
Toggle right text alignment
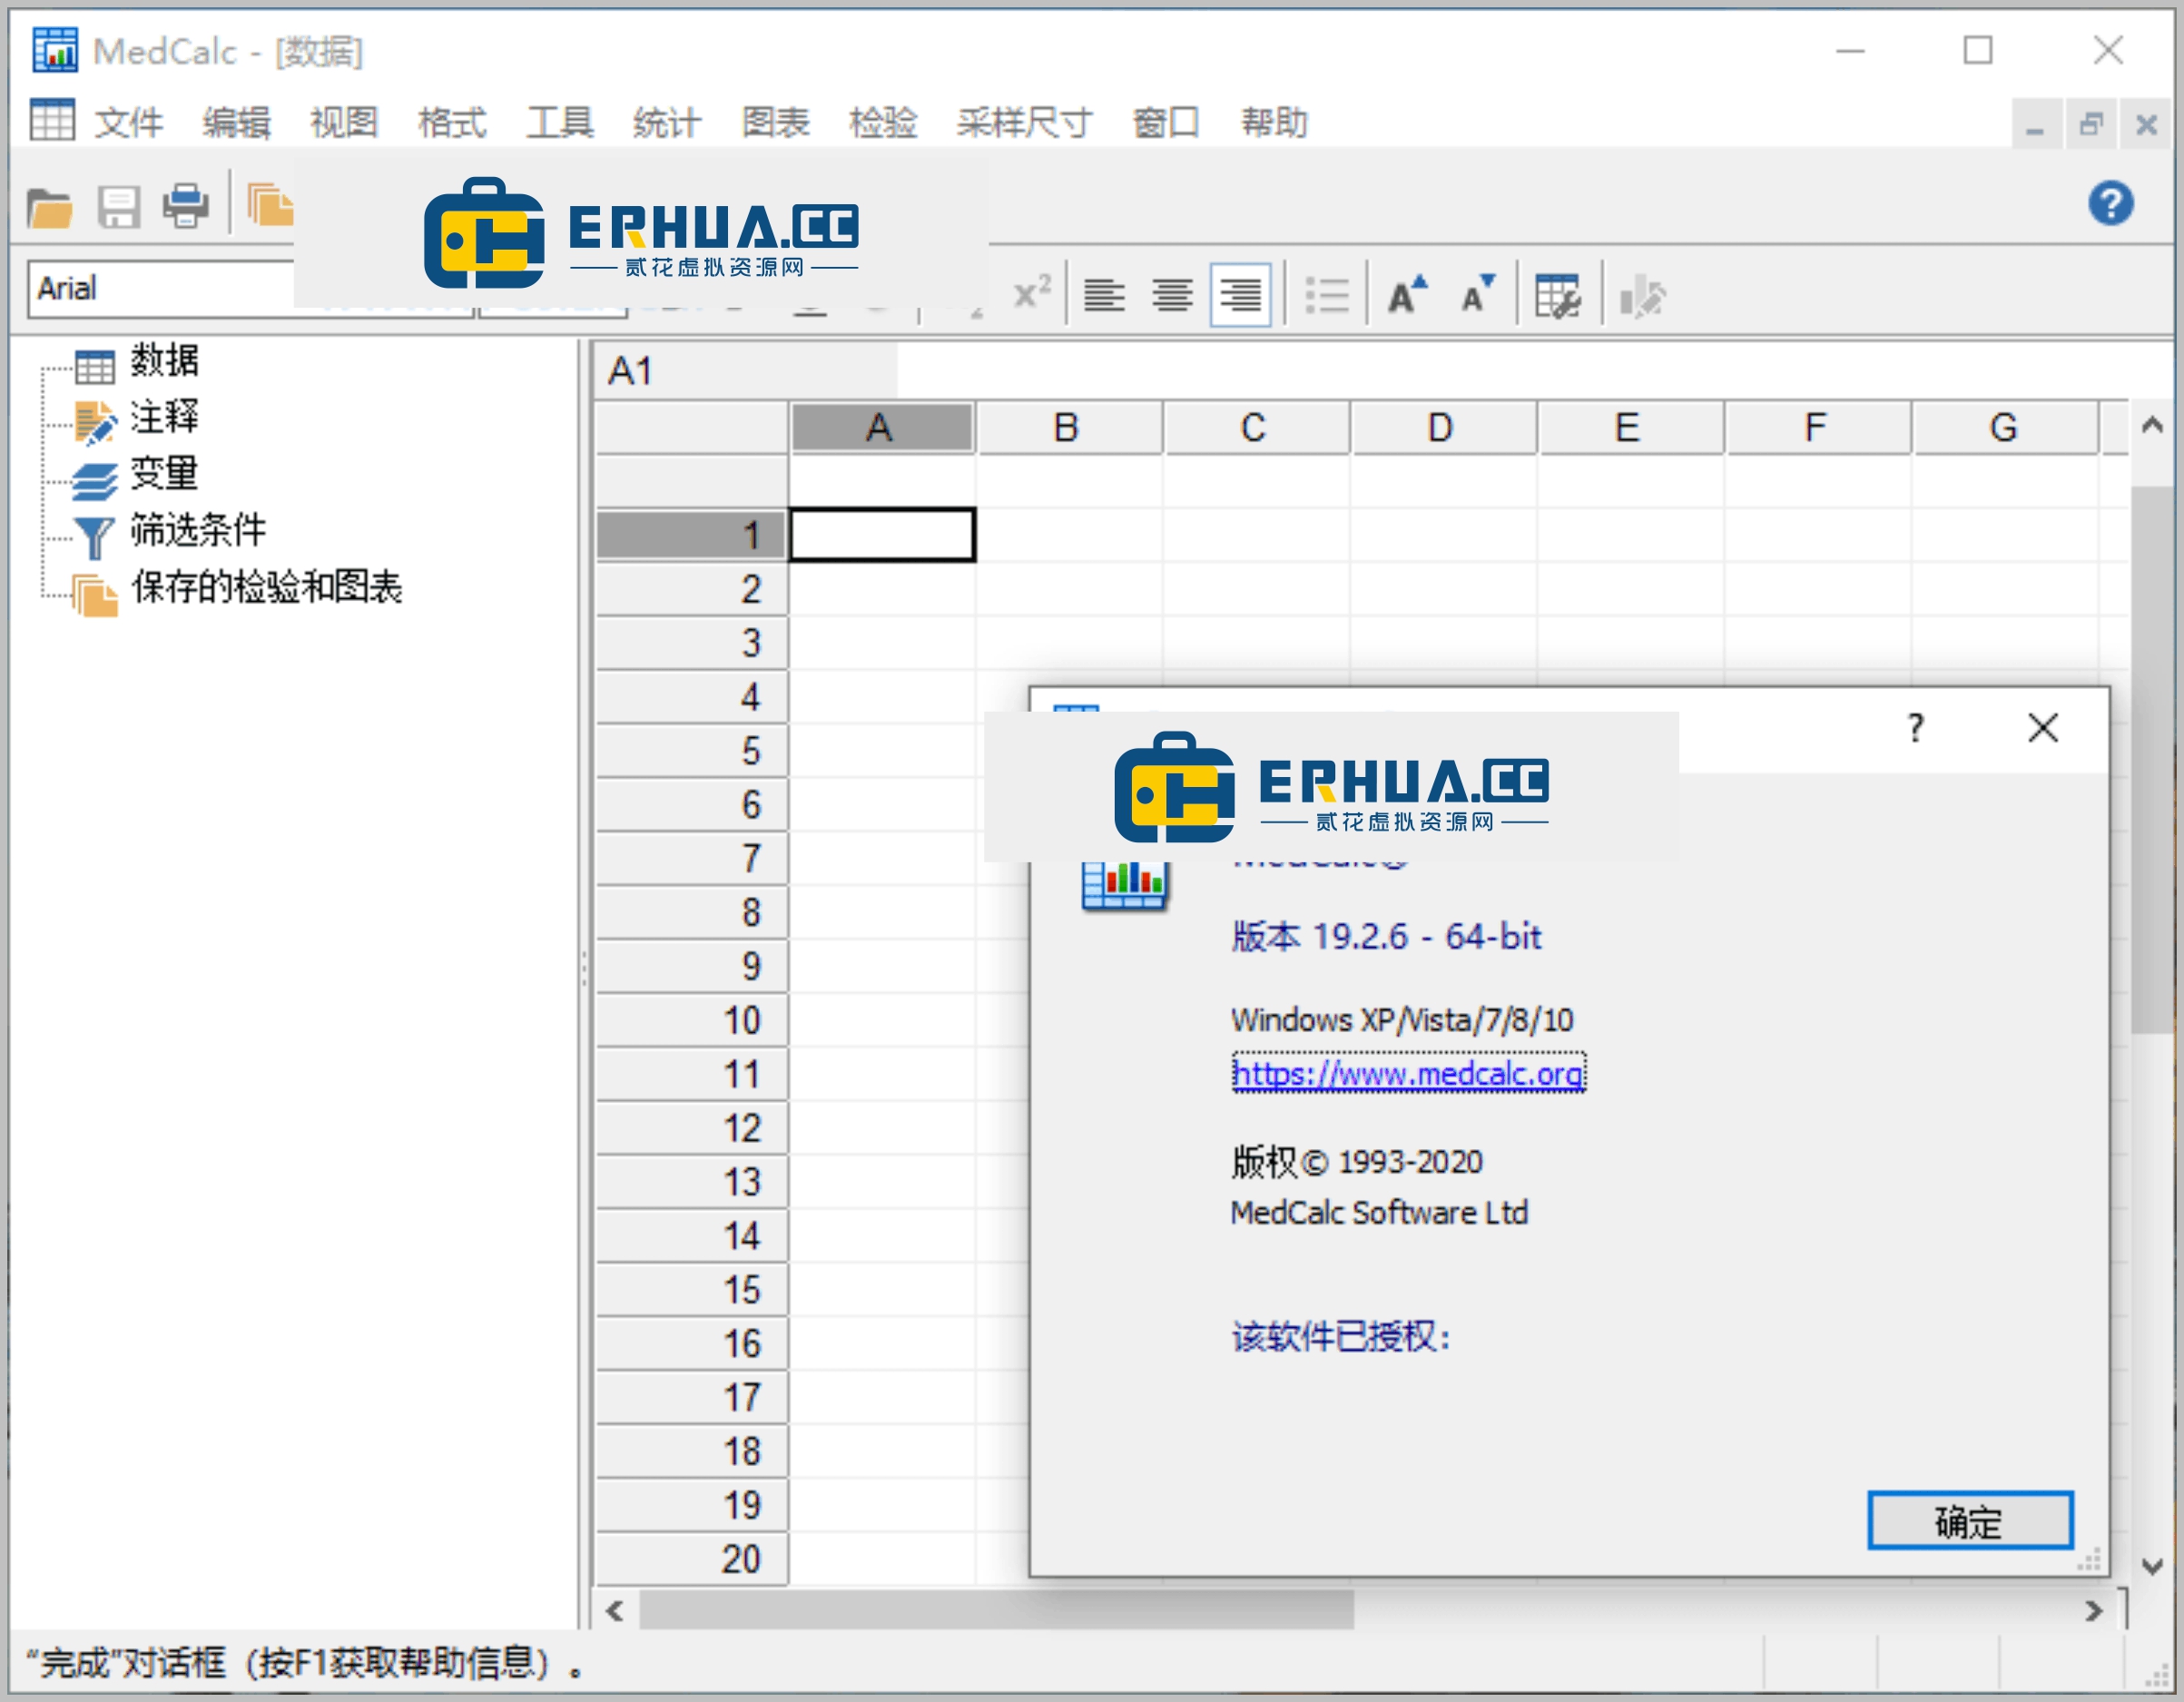1240,295
